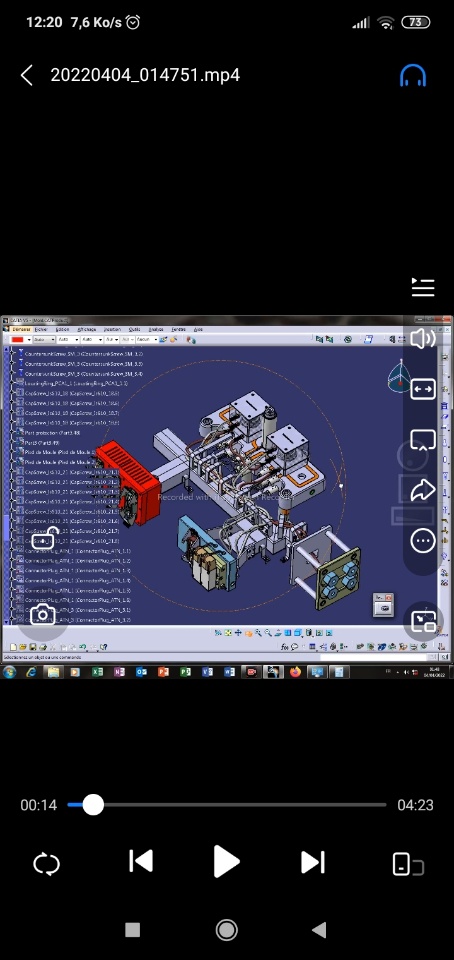
Task: Change video aspect ratio with arrows icon
Action: tap(423, 389)
